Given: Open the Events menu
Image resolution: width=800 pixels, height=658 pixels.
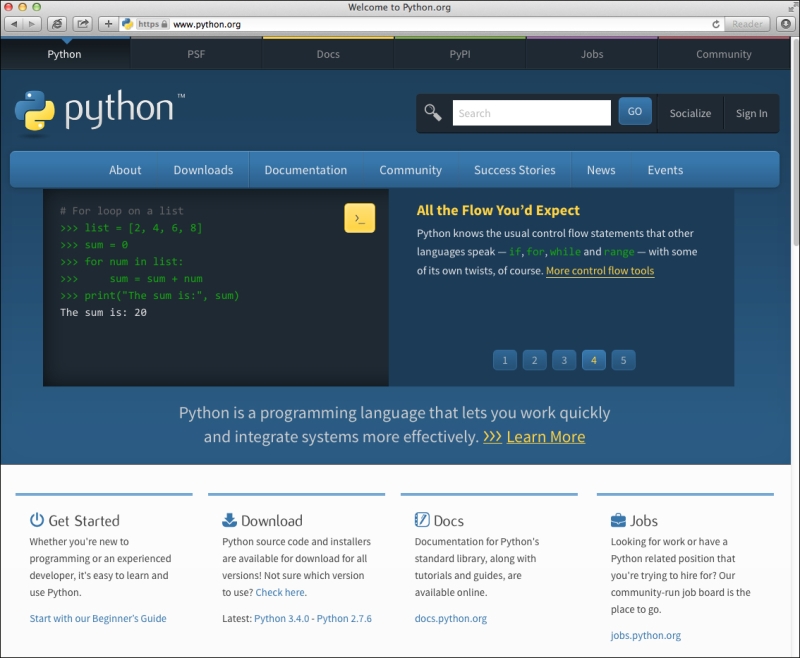Looking at the screenshot, I should click(x=665, y=170).
